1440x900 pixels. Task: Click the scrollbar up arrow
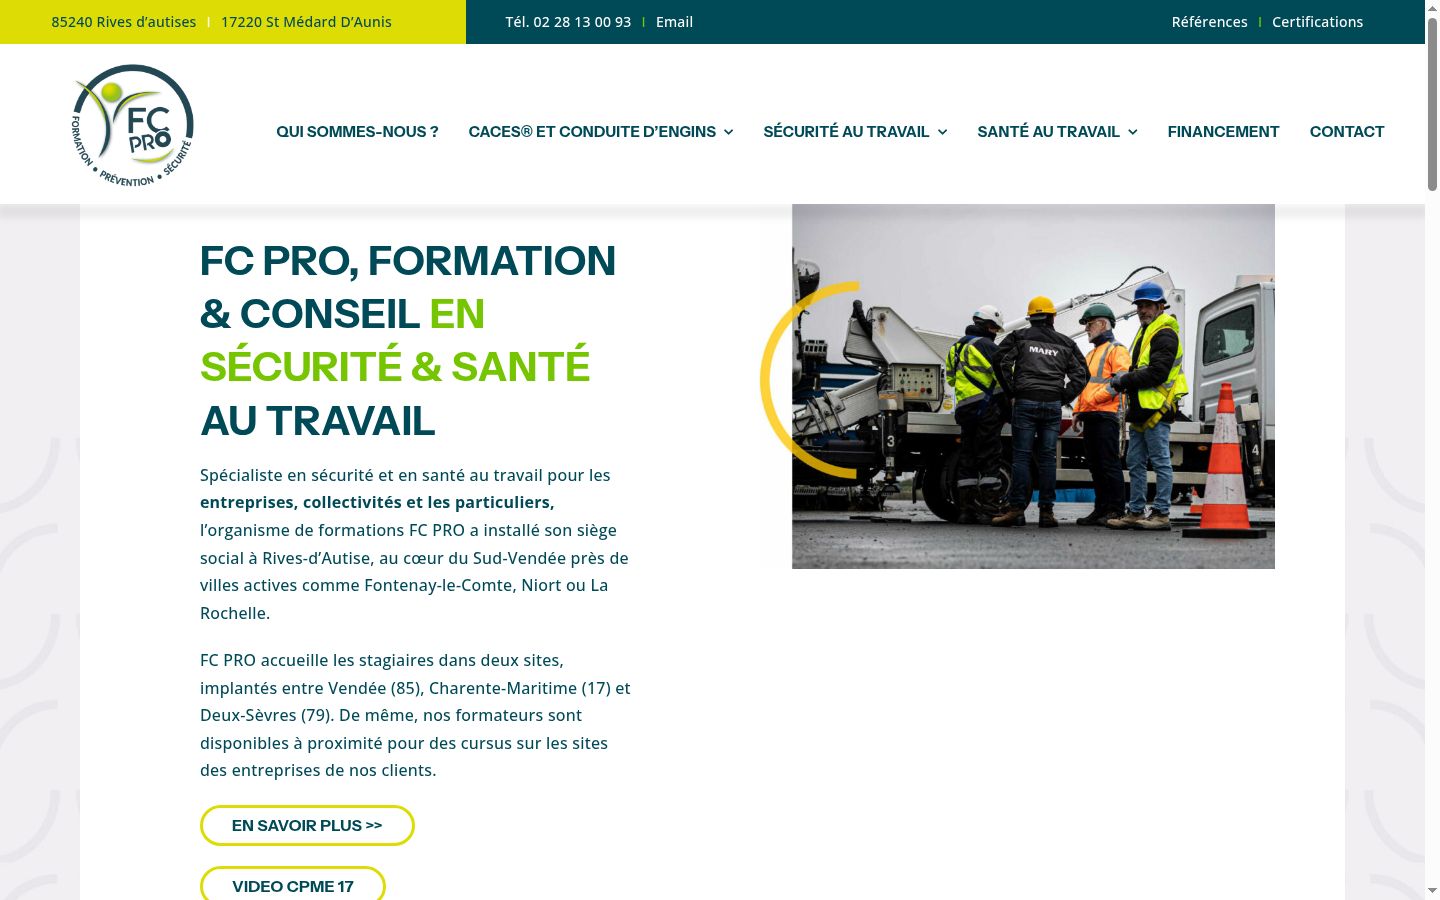[x=1432, y=7]
